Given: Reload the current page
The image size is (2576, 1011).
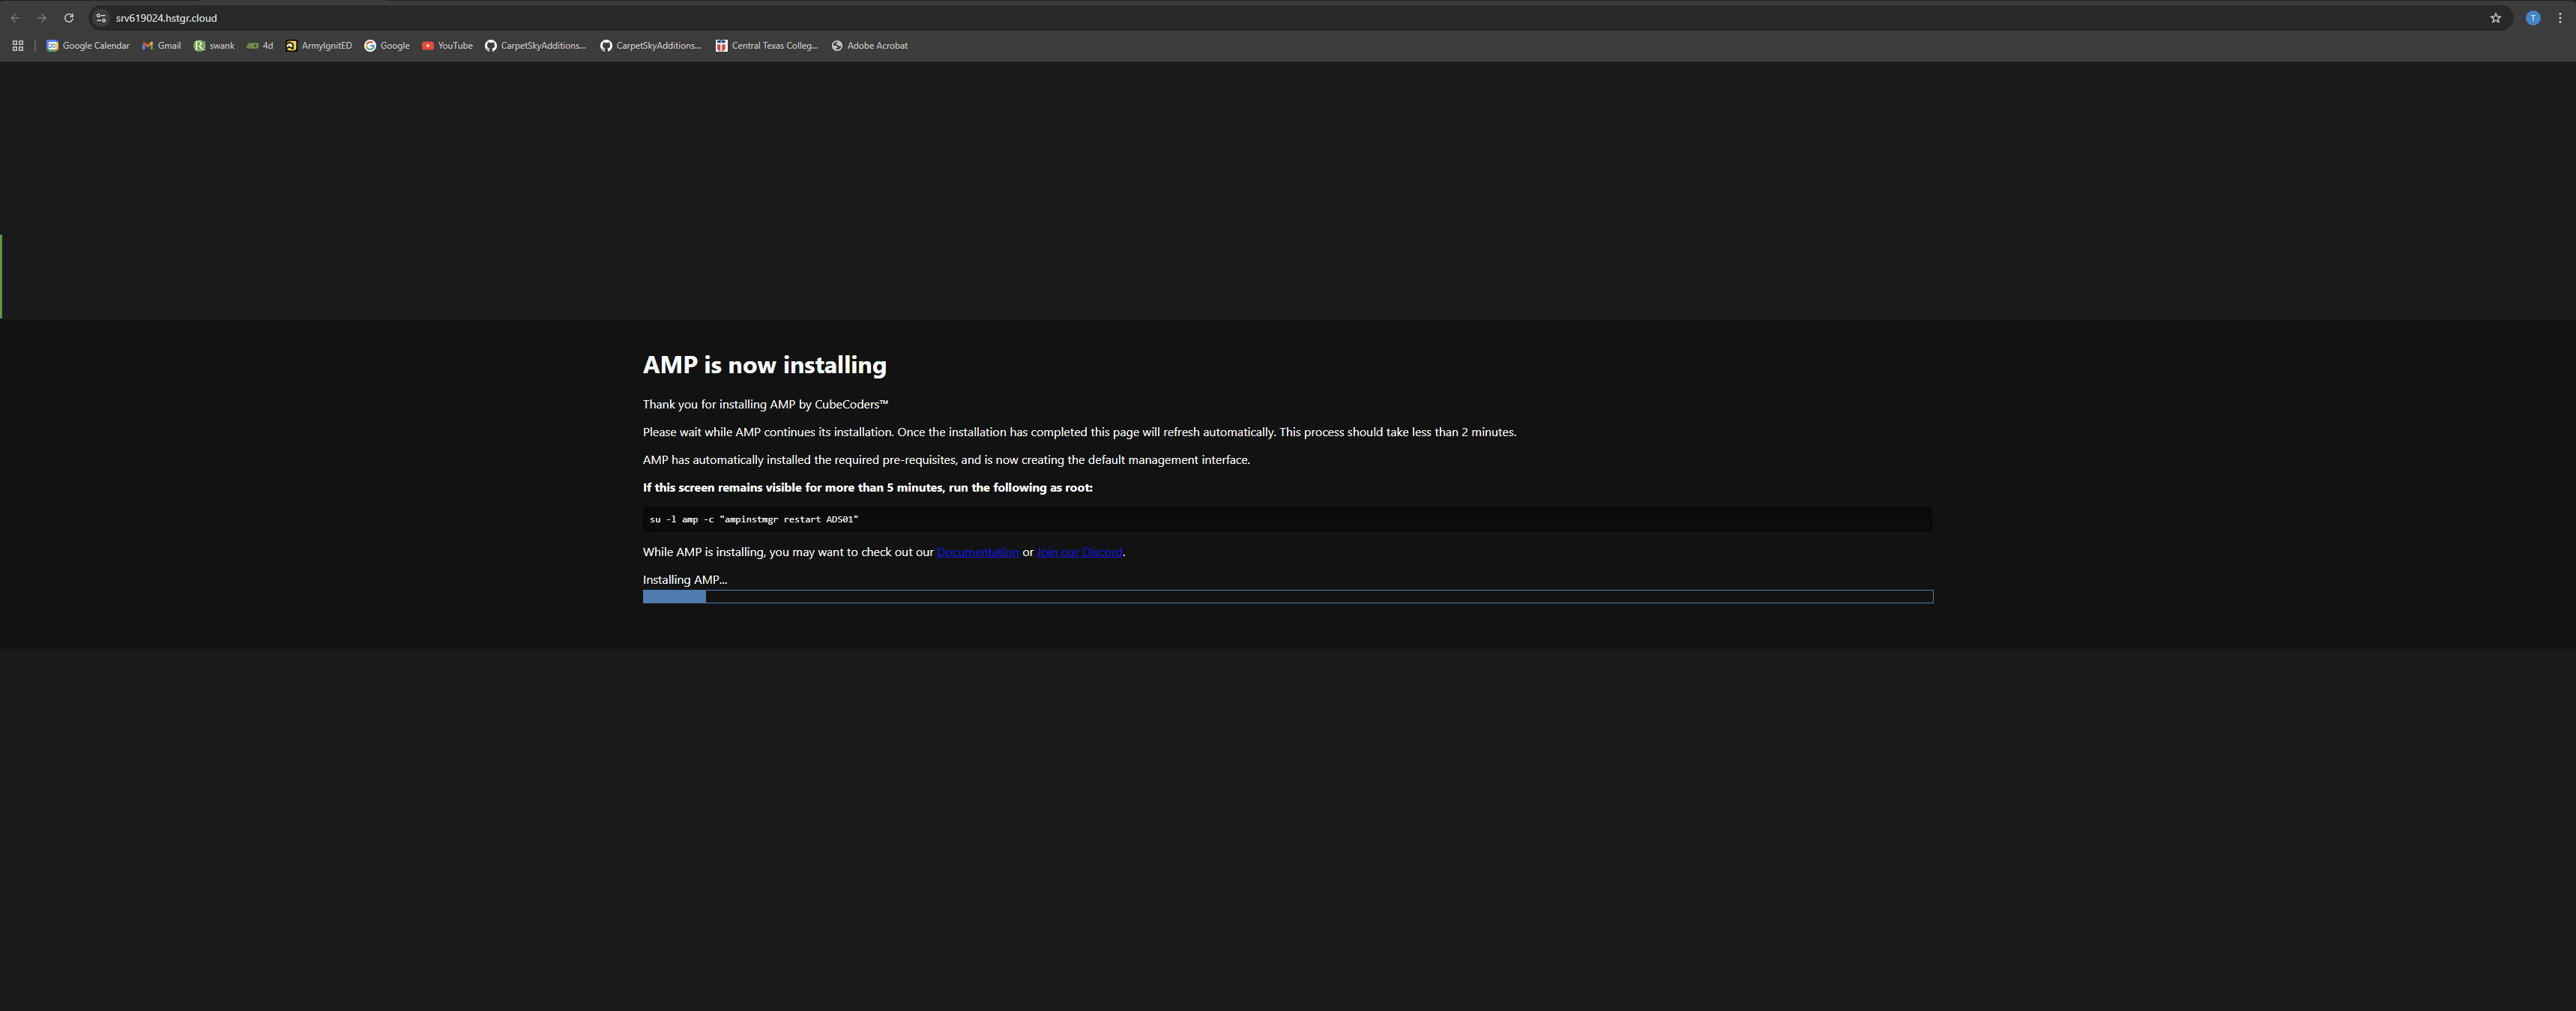Looking at the screenshot, I should (x=69, y=18).
